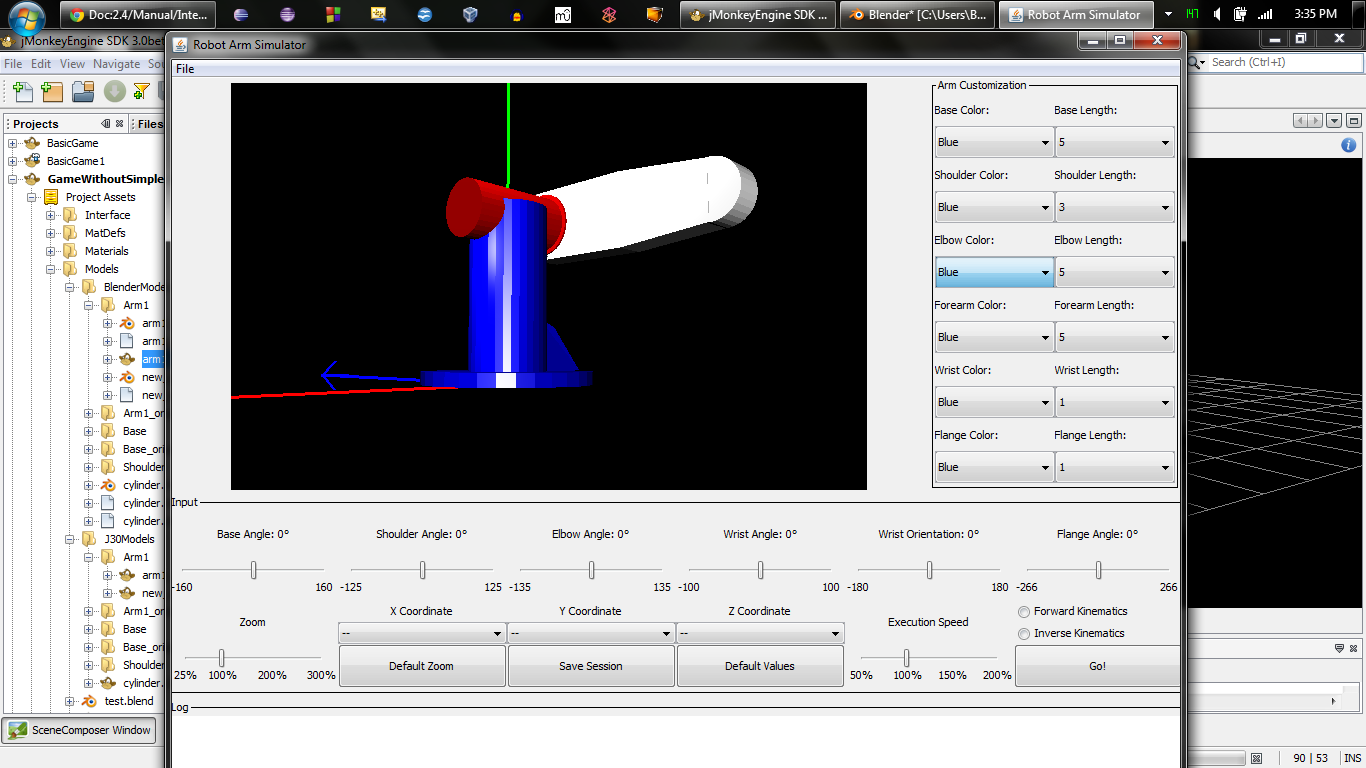Expand the Materials folder in project tree
1366x768 pixels.
[51, 251]
